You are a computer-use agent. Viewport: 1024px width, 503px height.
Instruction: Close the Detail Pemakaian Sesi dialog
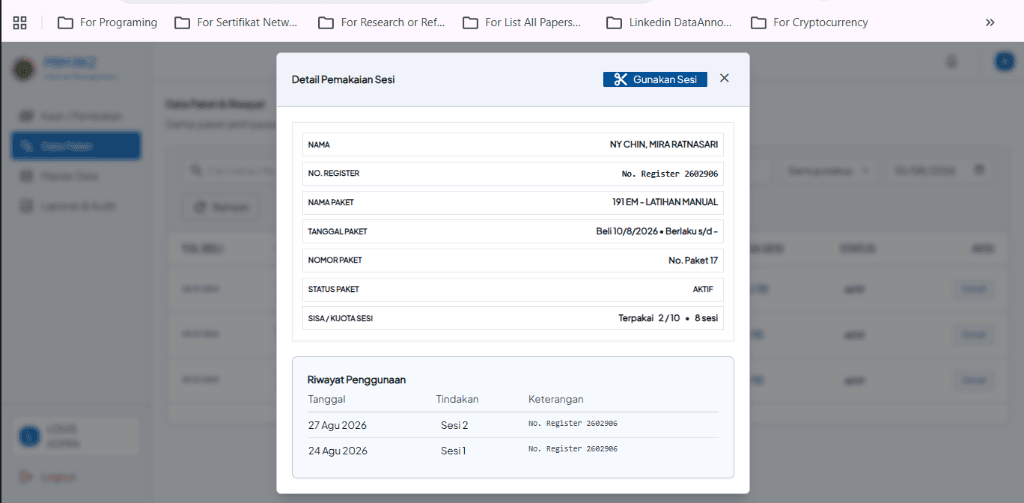coord(724,78)
